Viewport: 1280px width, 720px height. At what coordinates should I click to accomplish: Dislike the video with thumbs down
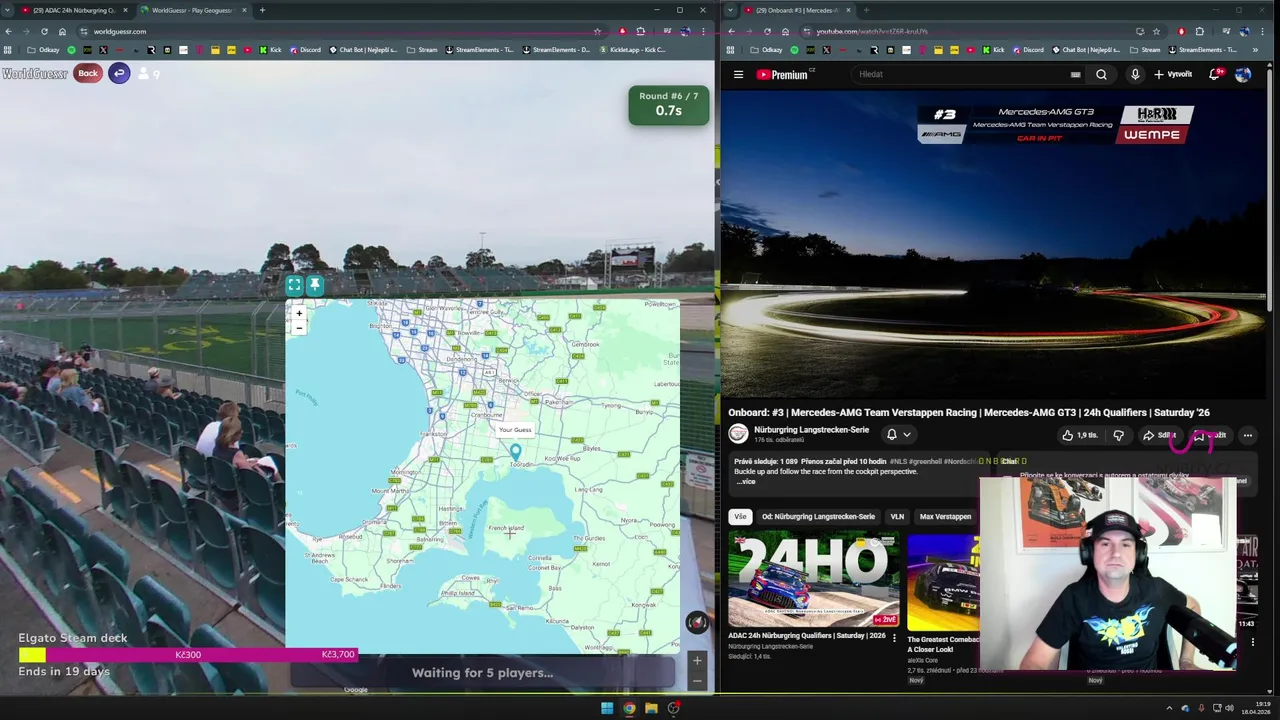click(x=1118, y=435)
